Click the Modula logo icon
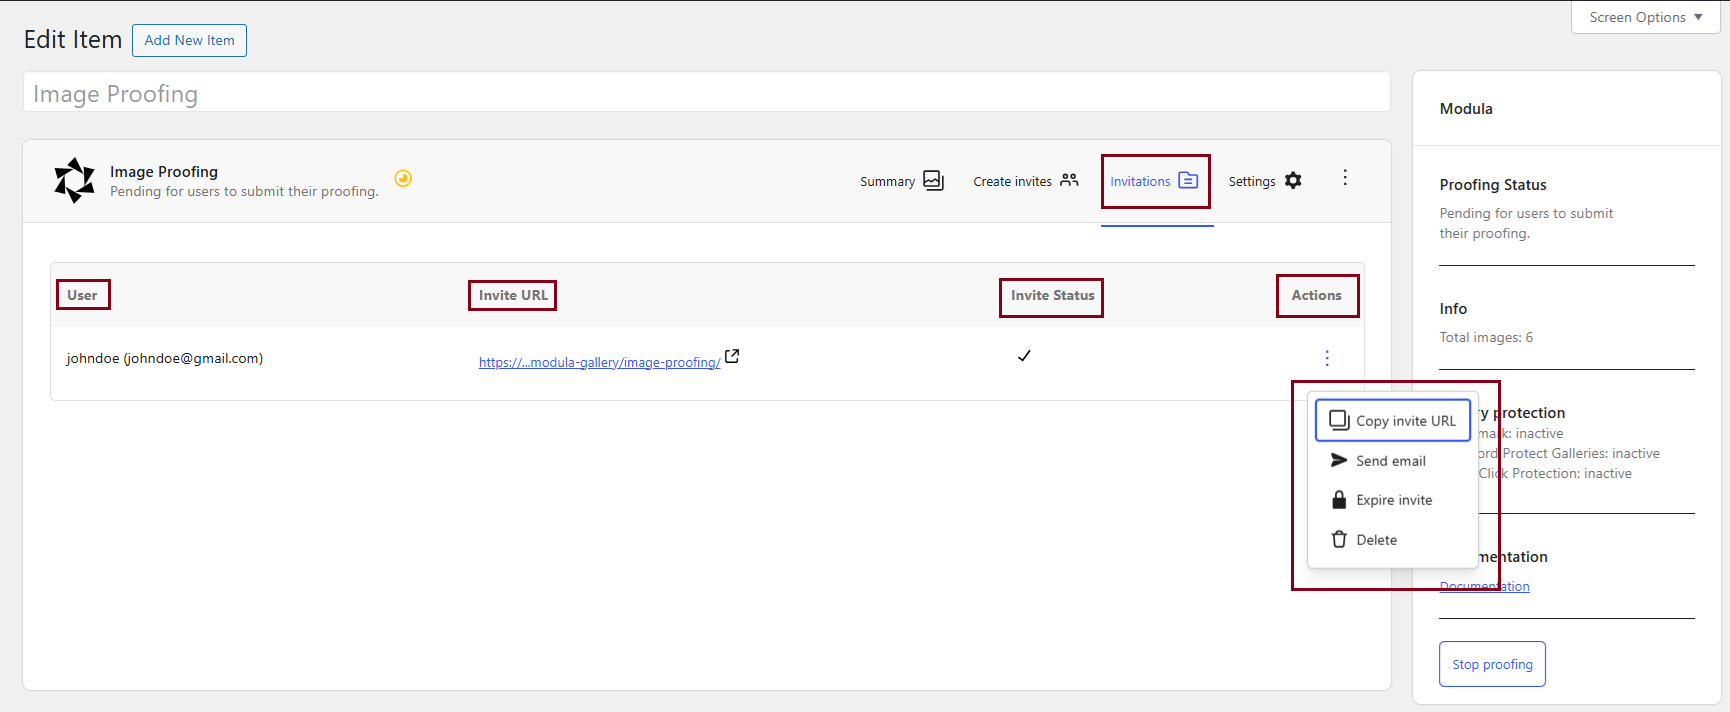 point(74,180)
